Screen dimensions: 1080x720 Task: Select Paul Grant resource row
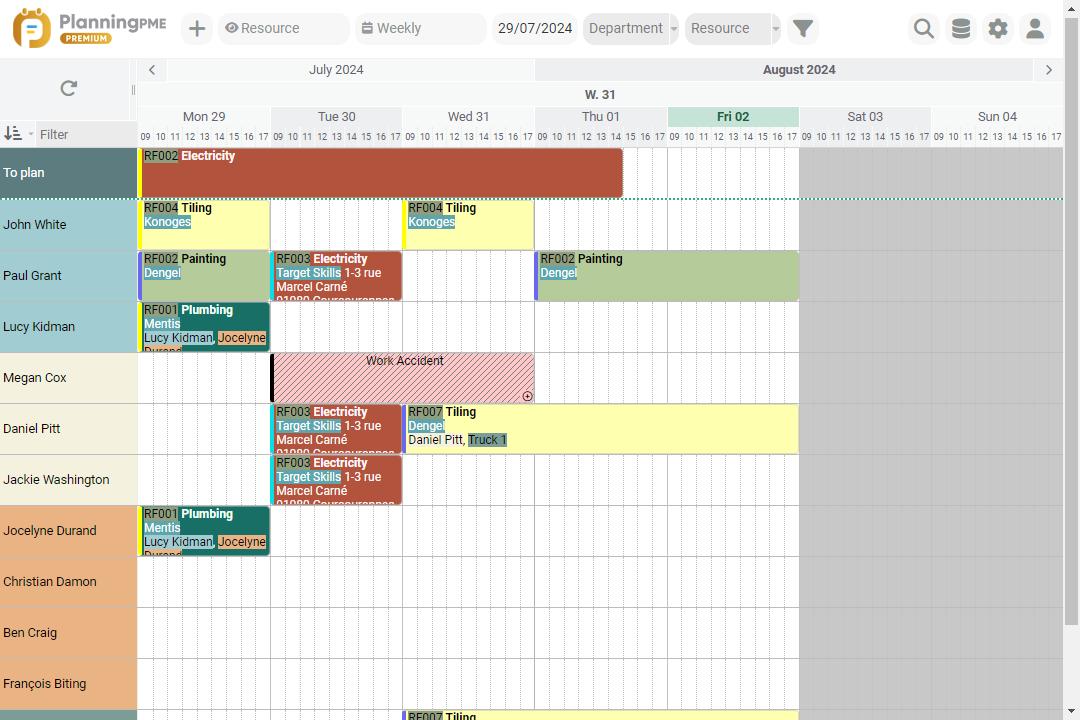(x=68, y=276)
